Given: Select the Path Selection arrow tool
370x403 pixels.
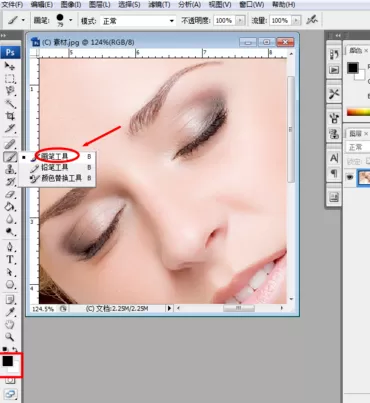Looking at the screenshot, I should point(10,272).
